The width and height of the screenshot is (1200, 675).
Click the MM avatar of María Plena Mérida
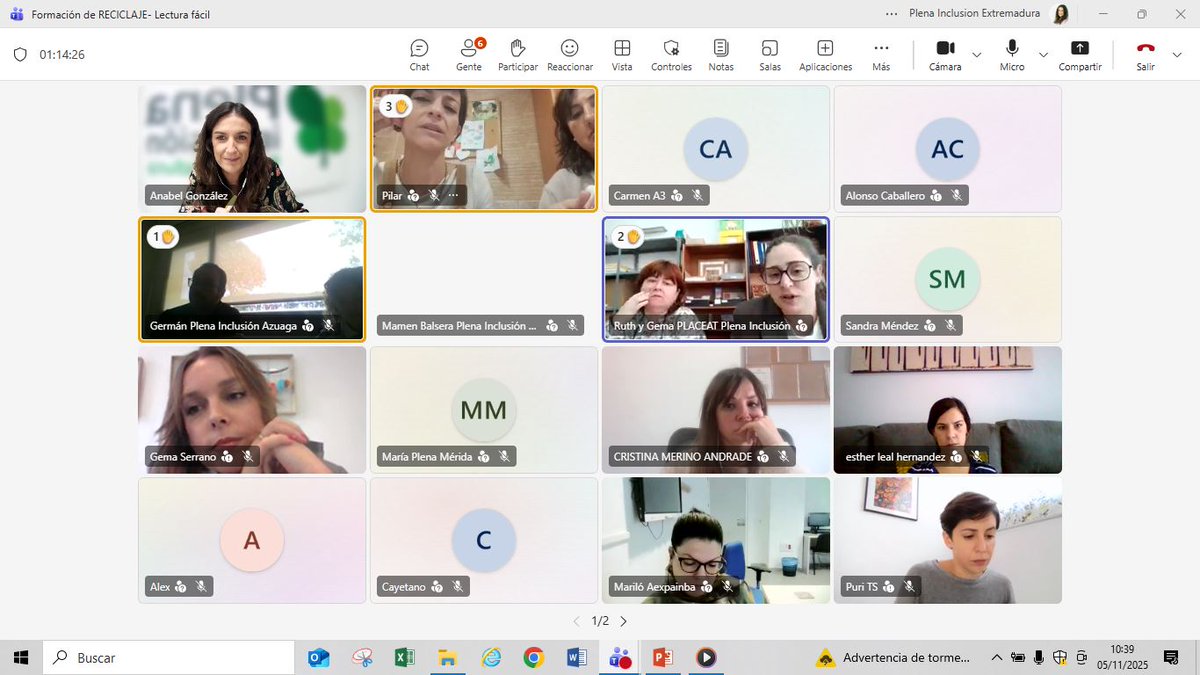click(x=484, y=409)
